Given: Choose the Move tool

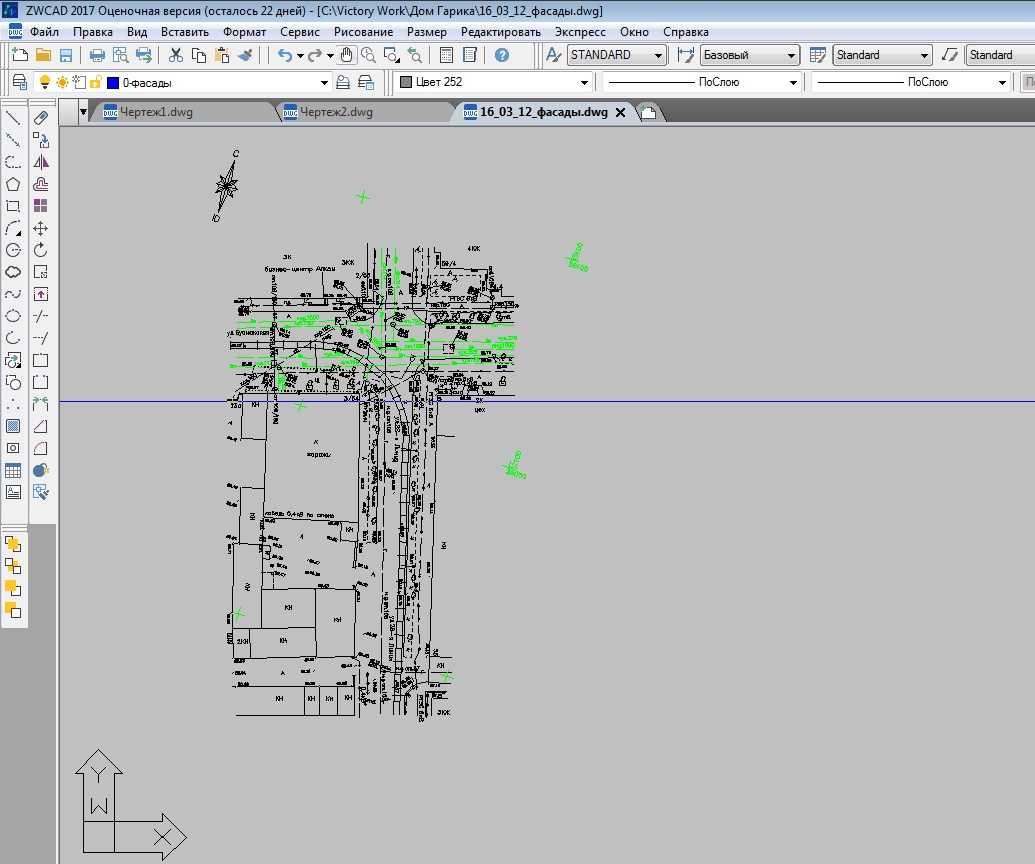Looking at the screenshot, I should pyautogui.click(x=41, y=228).
